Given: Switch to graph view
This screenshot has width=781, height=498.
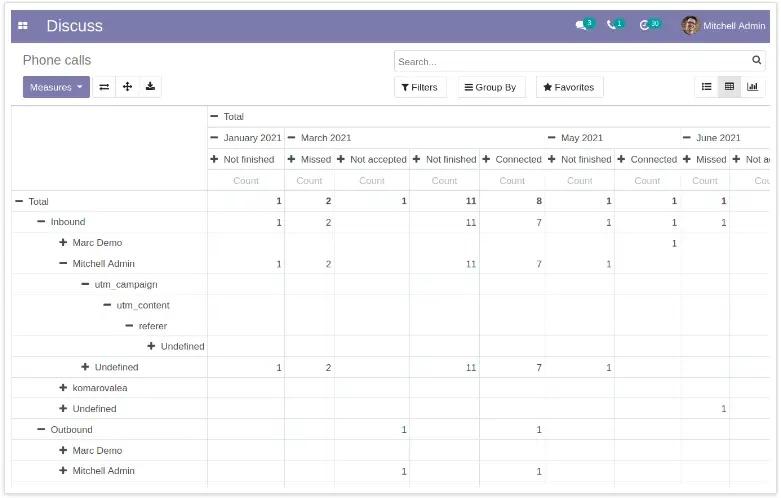Looking at the screenshot, I should click(752, 87).
